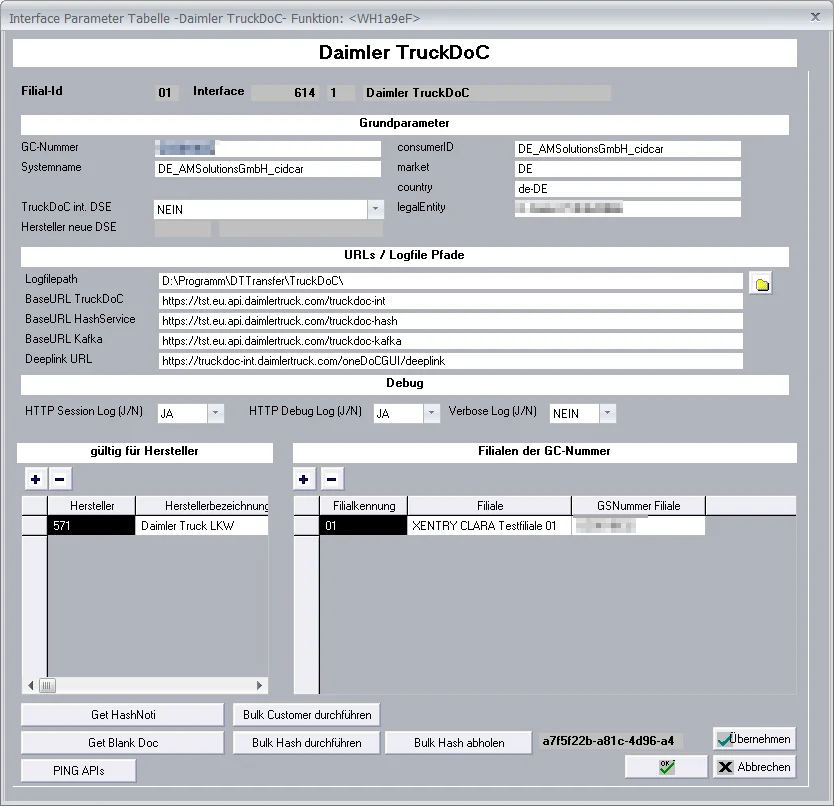Select the row header of Hersteller 571
Screen dimensions: 834x806
click(35, 526)
